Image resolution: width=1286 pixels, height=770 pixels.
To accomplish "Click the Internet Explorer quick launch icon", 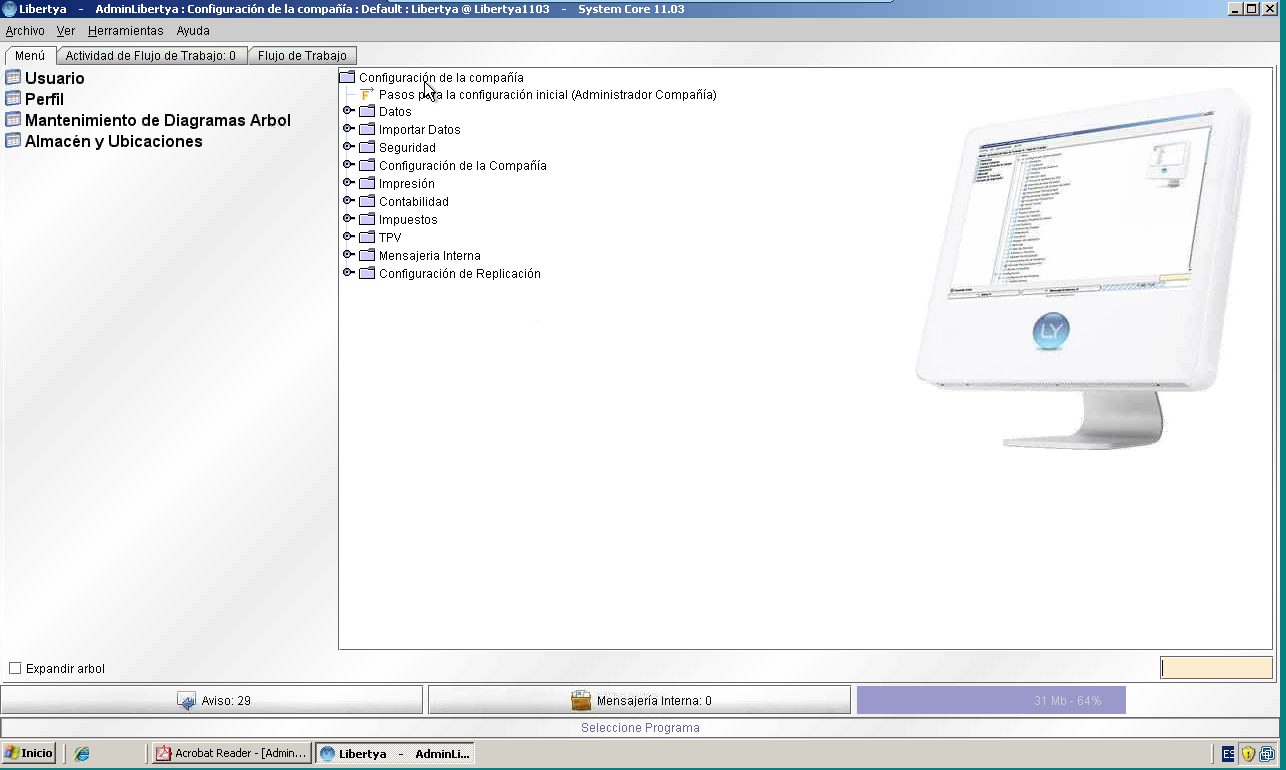I will point(82,754).
